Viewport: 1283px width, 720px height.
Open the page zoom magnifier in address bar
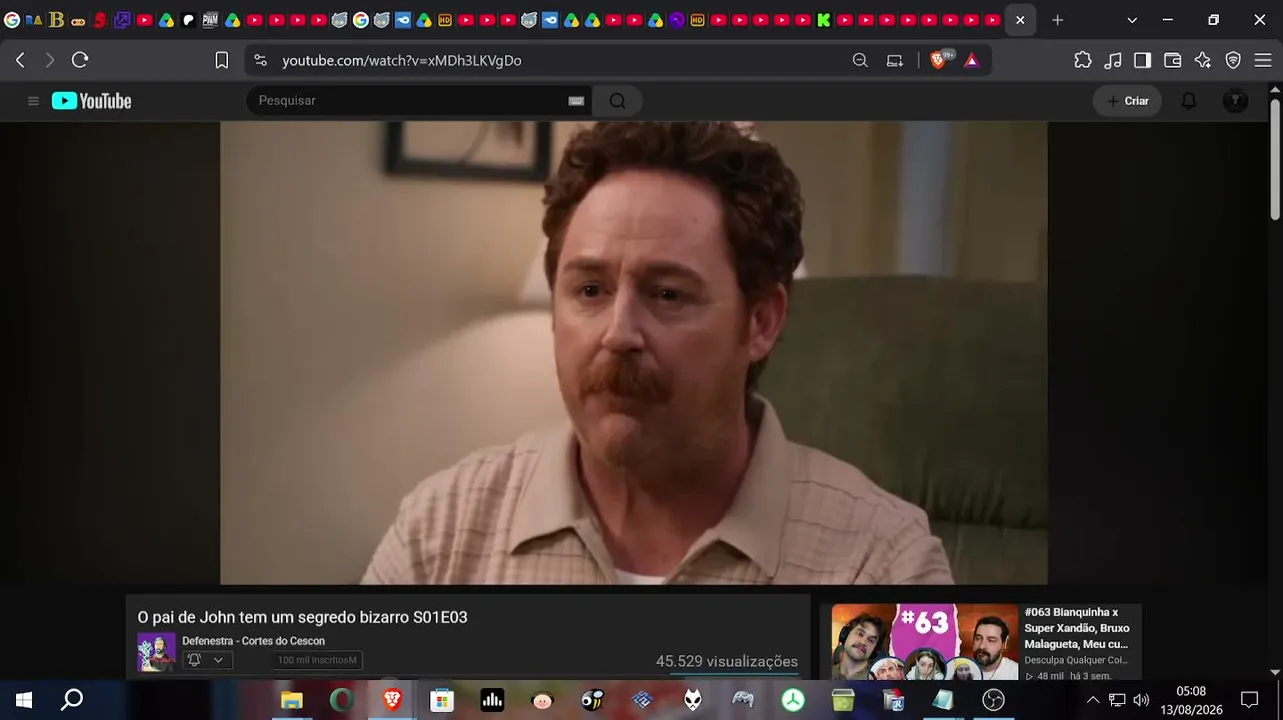tap(860, 60)
